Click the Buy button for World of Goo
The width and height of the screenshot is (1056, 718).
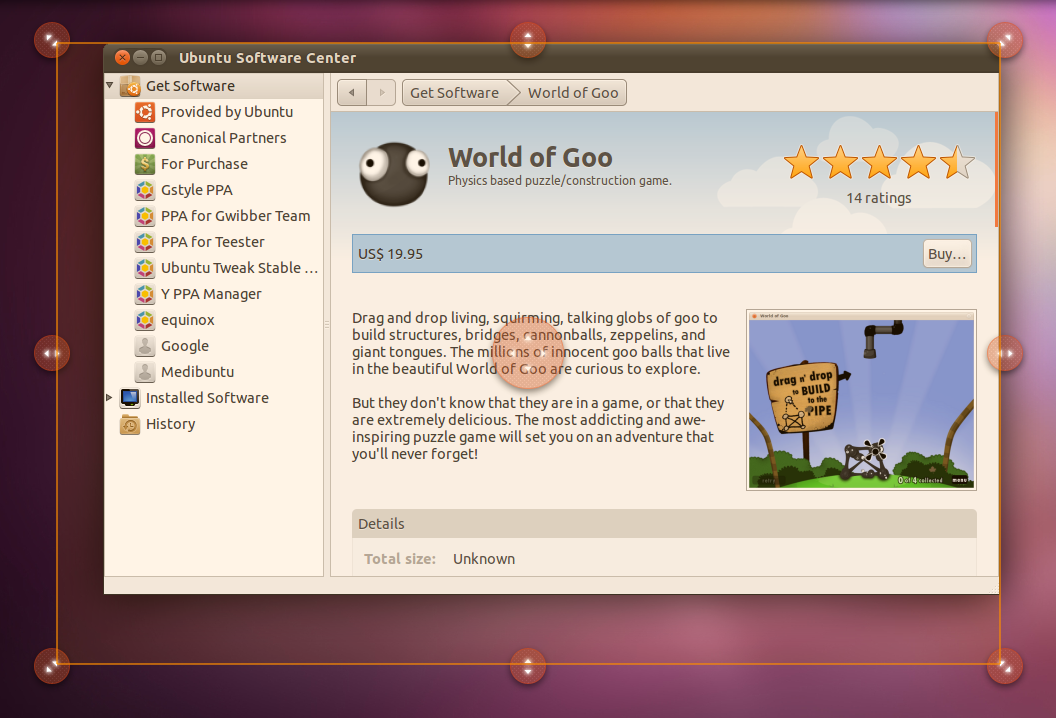pyautogui.click(x=946, y=253)
